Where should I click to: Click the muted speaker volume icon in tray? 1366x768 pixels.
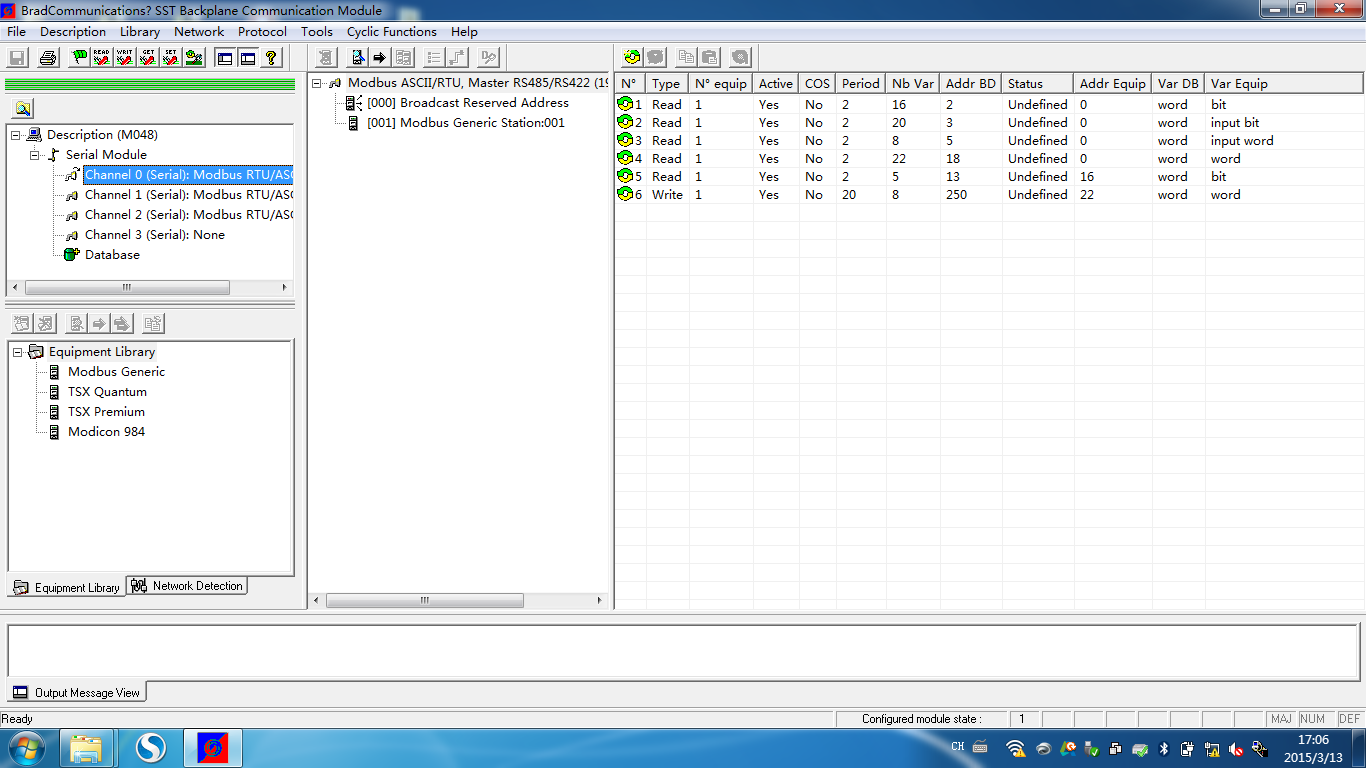[1236, 748]
